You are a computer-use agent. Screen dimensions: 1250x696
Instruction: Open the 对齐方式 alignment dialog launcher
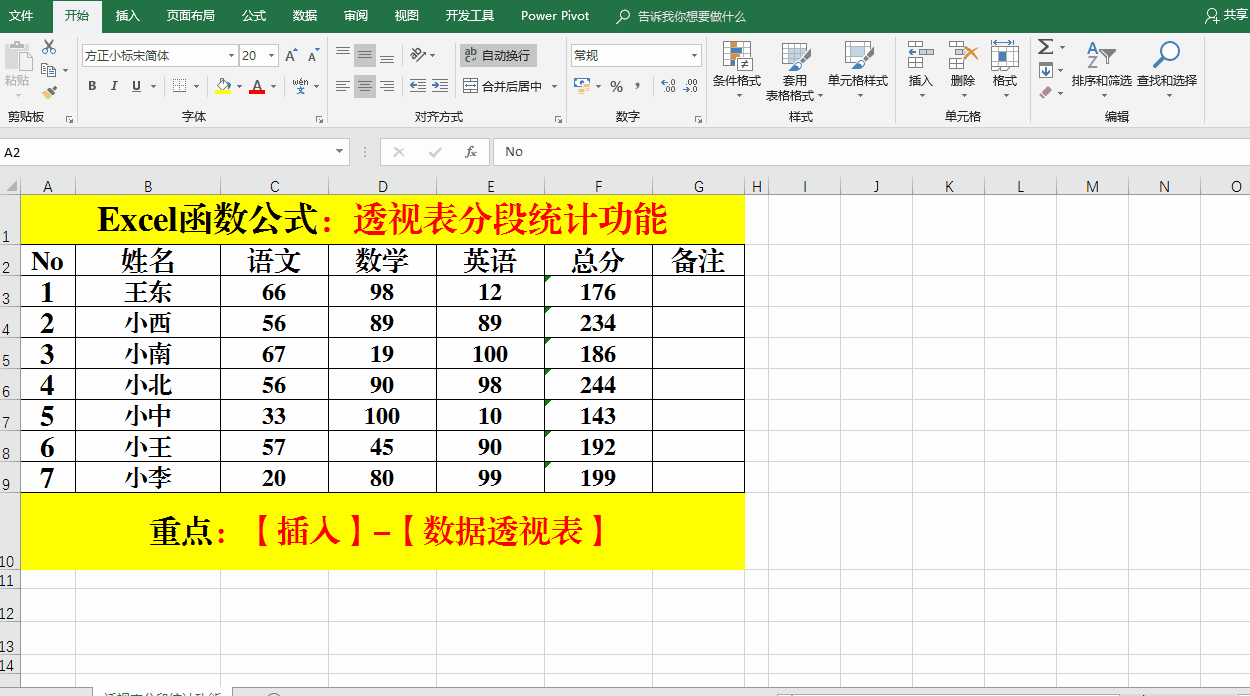[556, 119]
